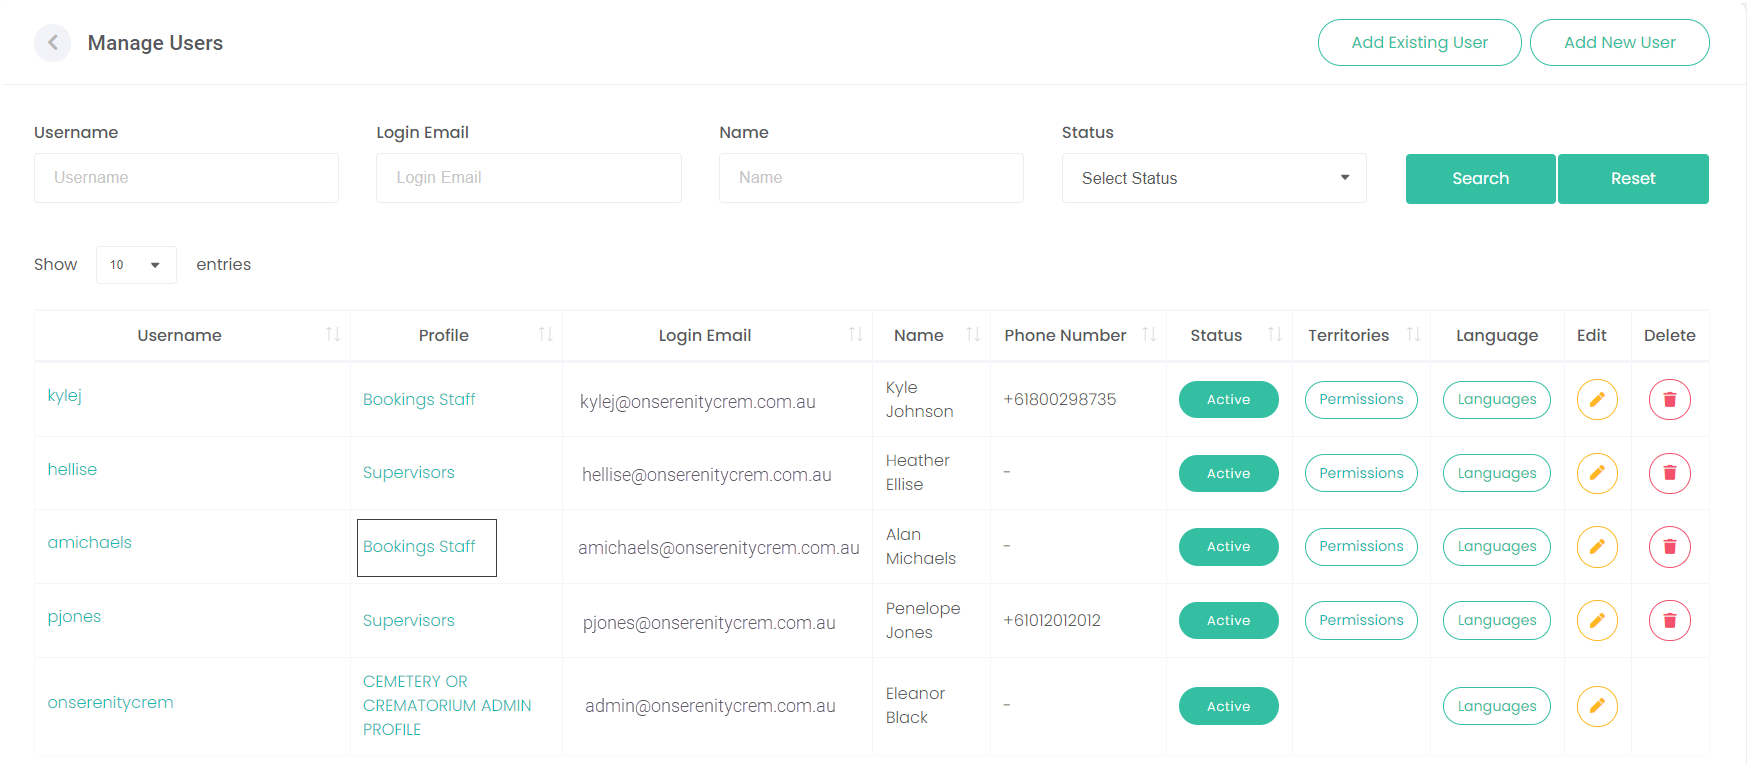The width and height of the screenshot is (1750, 767).
Task: Delete user pjones with the trash icon
Action: pyautogui.click(x=1670, y=621)
